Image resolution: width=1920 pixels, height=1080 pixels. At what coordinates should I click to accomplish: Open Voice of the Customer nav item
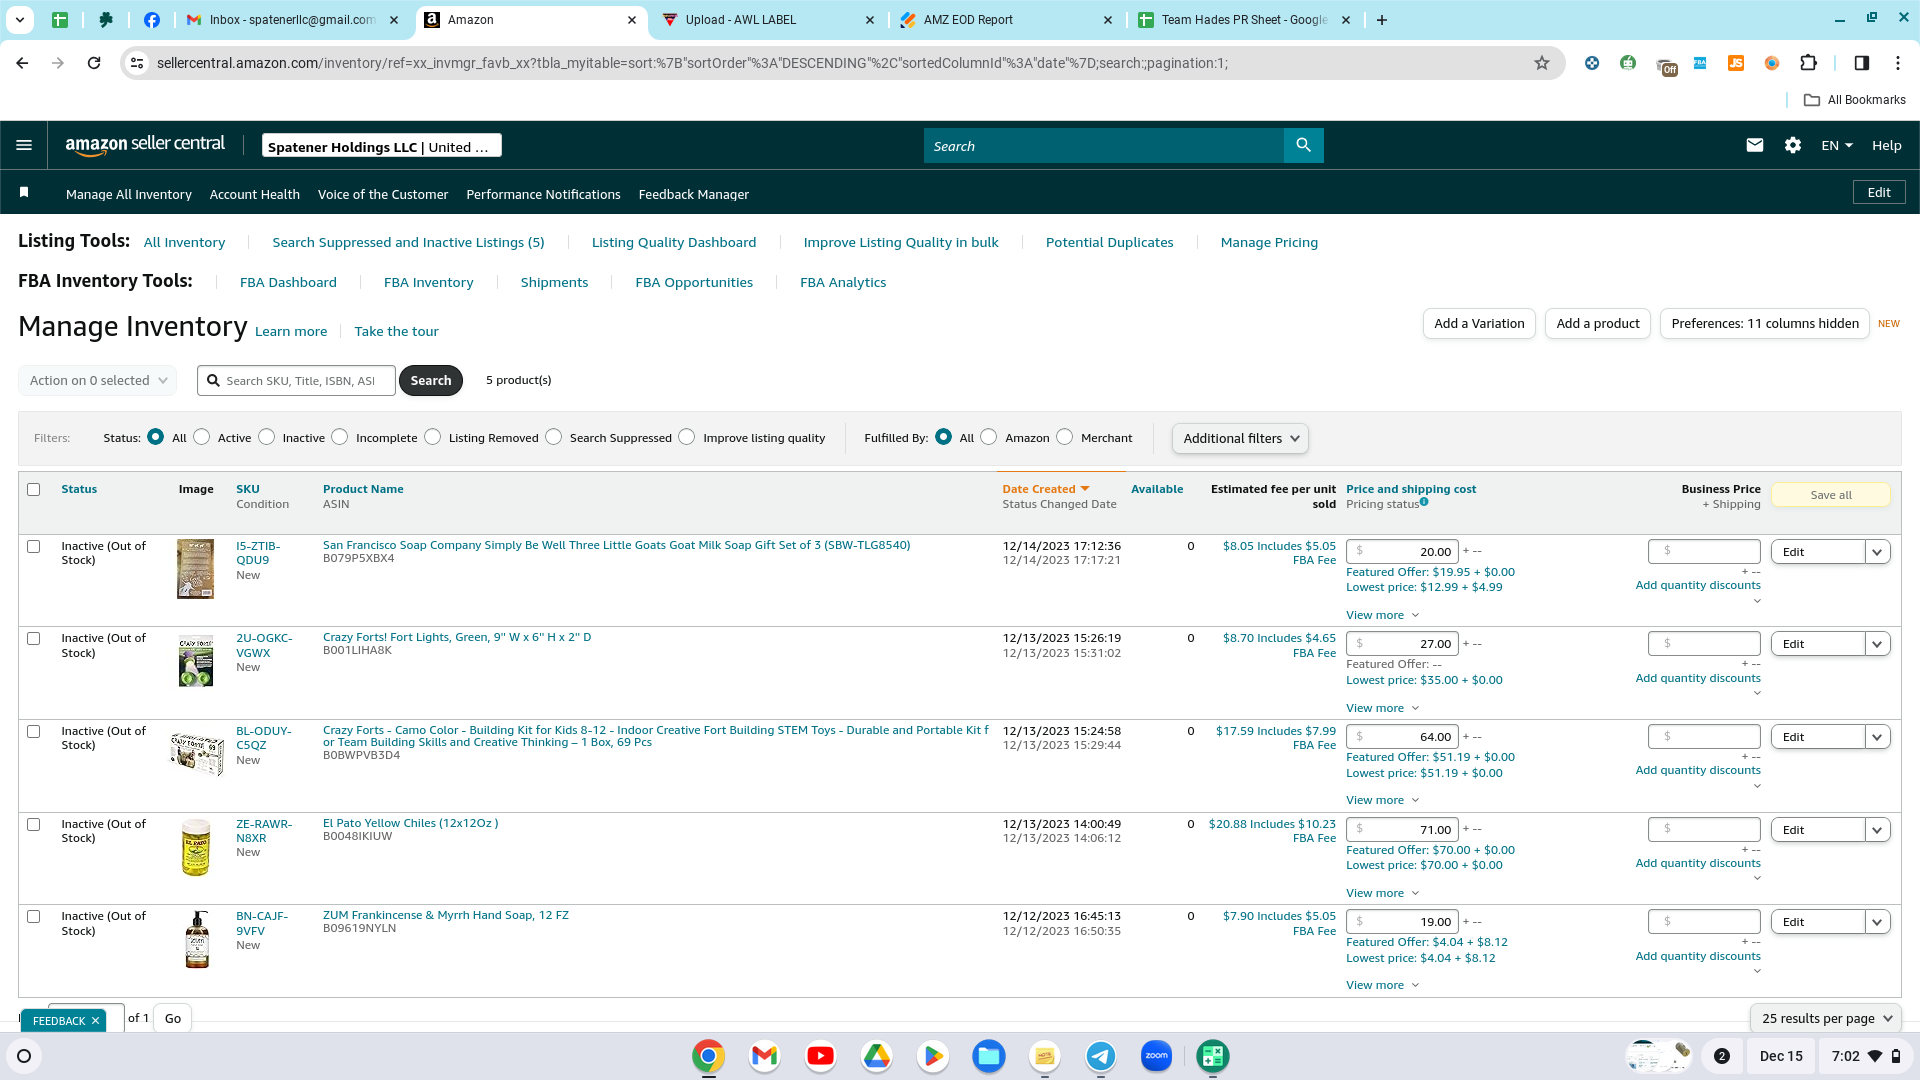[383, 194]
